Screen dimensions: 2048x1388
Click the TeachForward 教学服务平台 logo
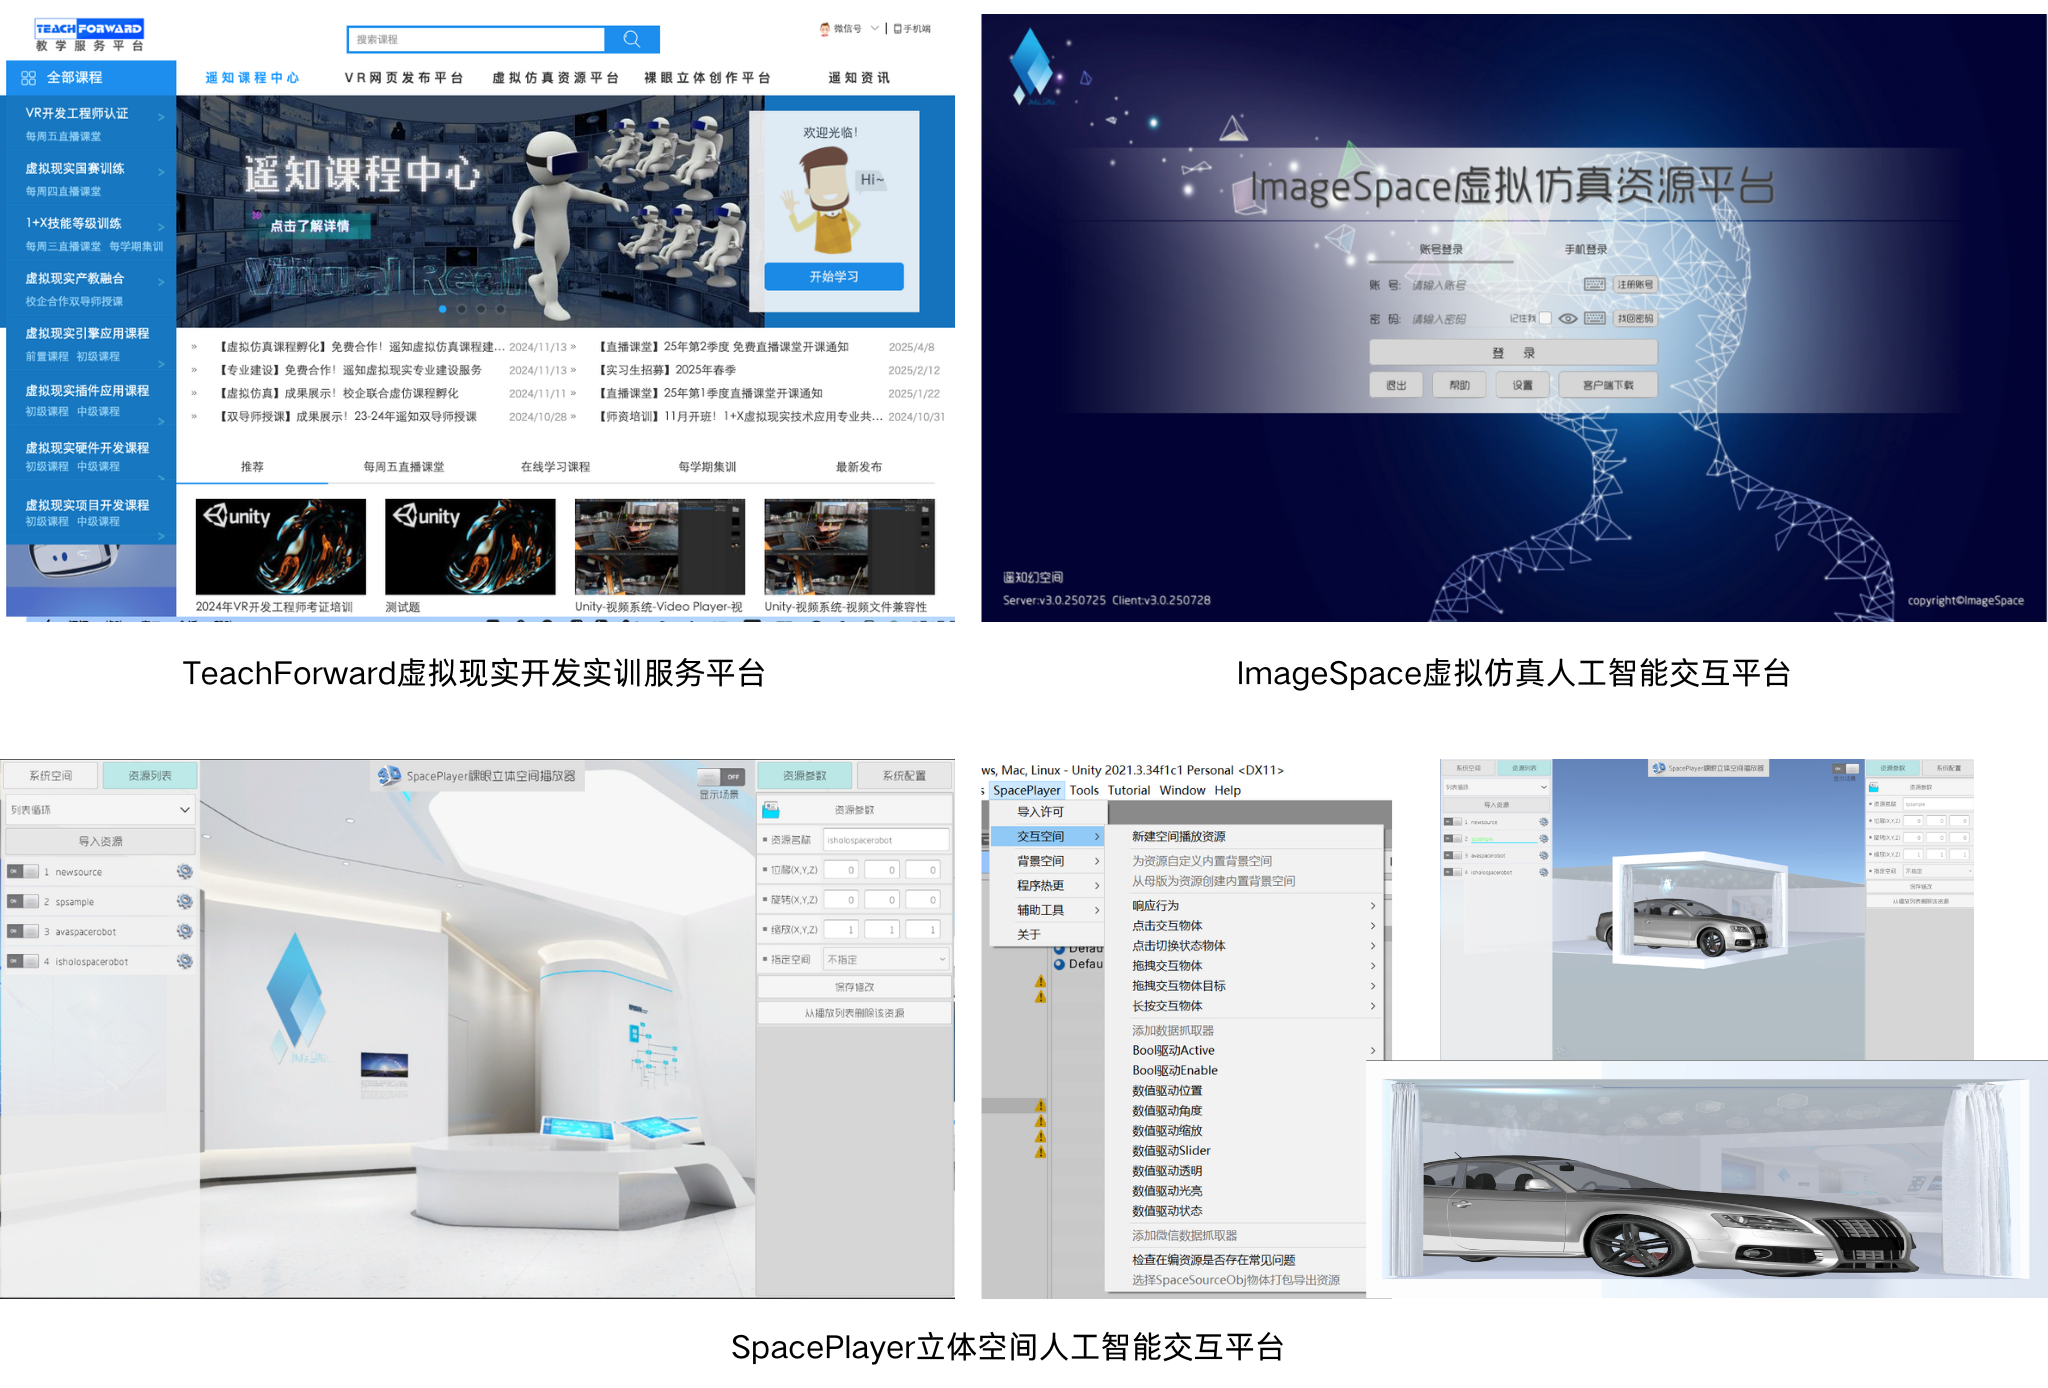click(x=89, y=35)
